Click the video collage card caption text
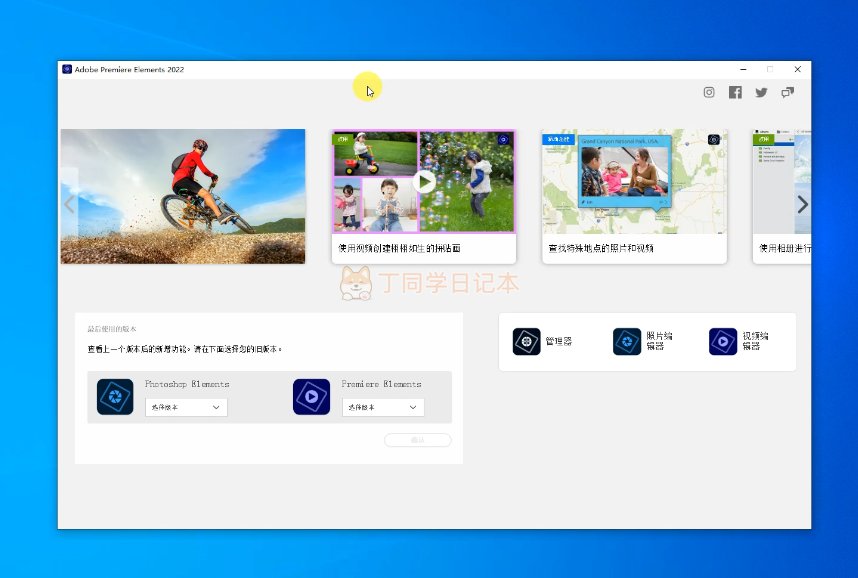Screen dimensions: 858x578 [x=399, y=248]
